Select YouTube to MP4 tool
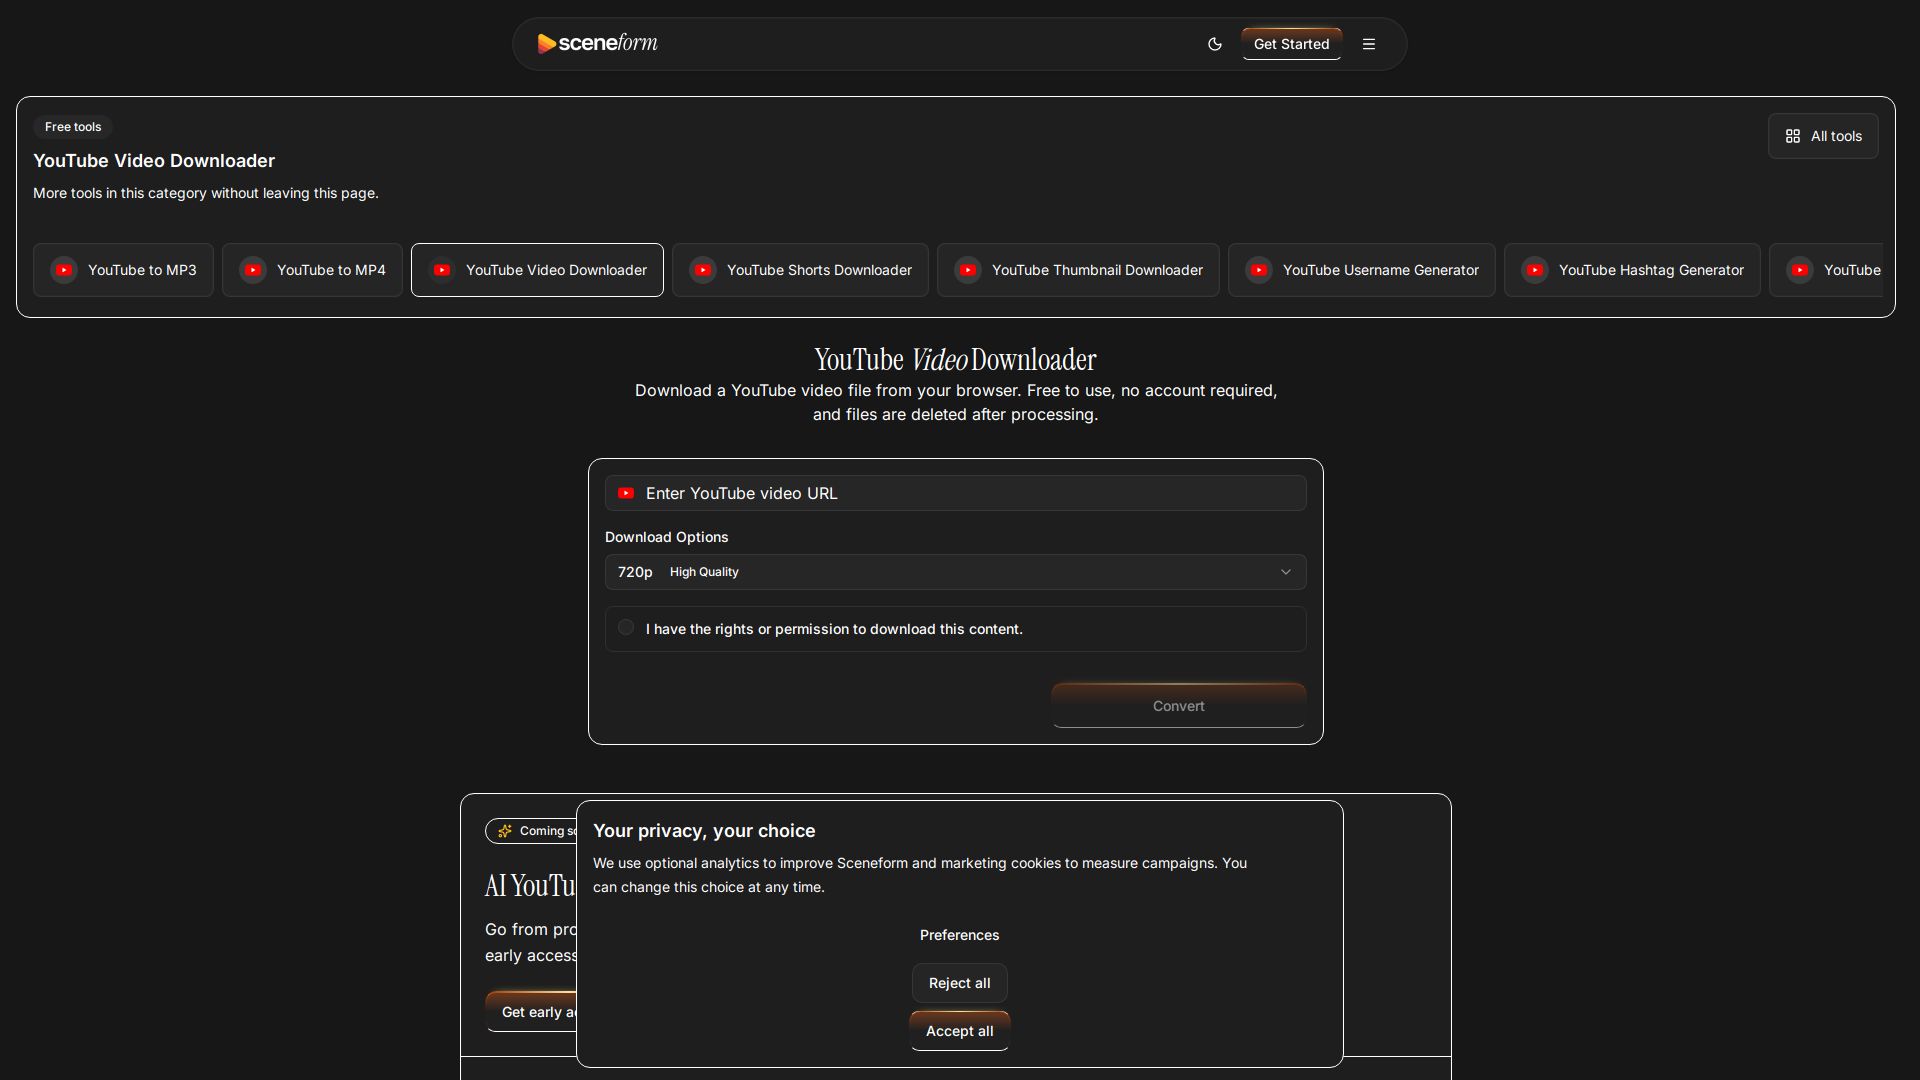This screenshot has height=1080, width=1920. click(x=312, y=270)
